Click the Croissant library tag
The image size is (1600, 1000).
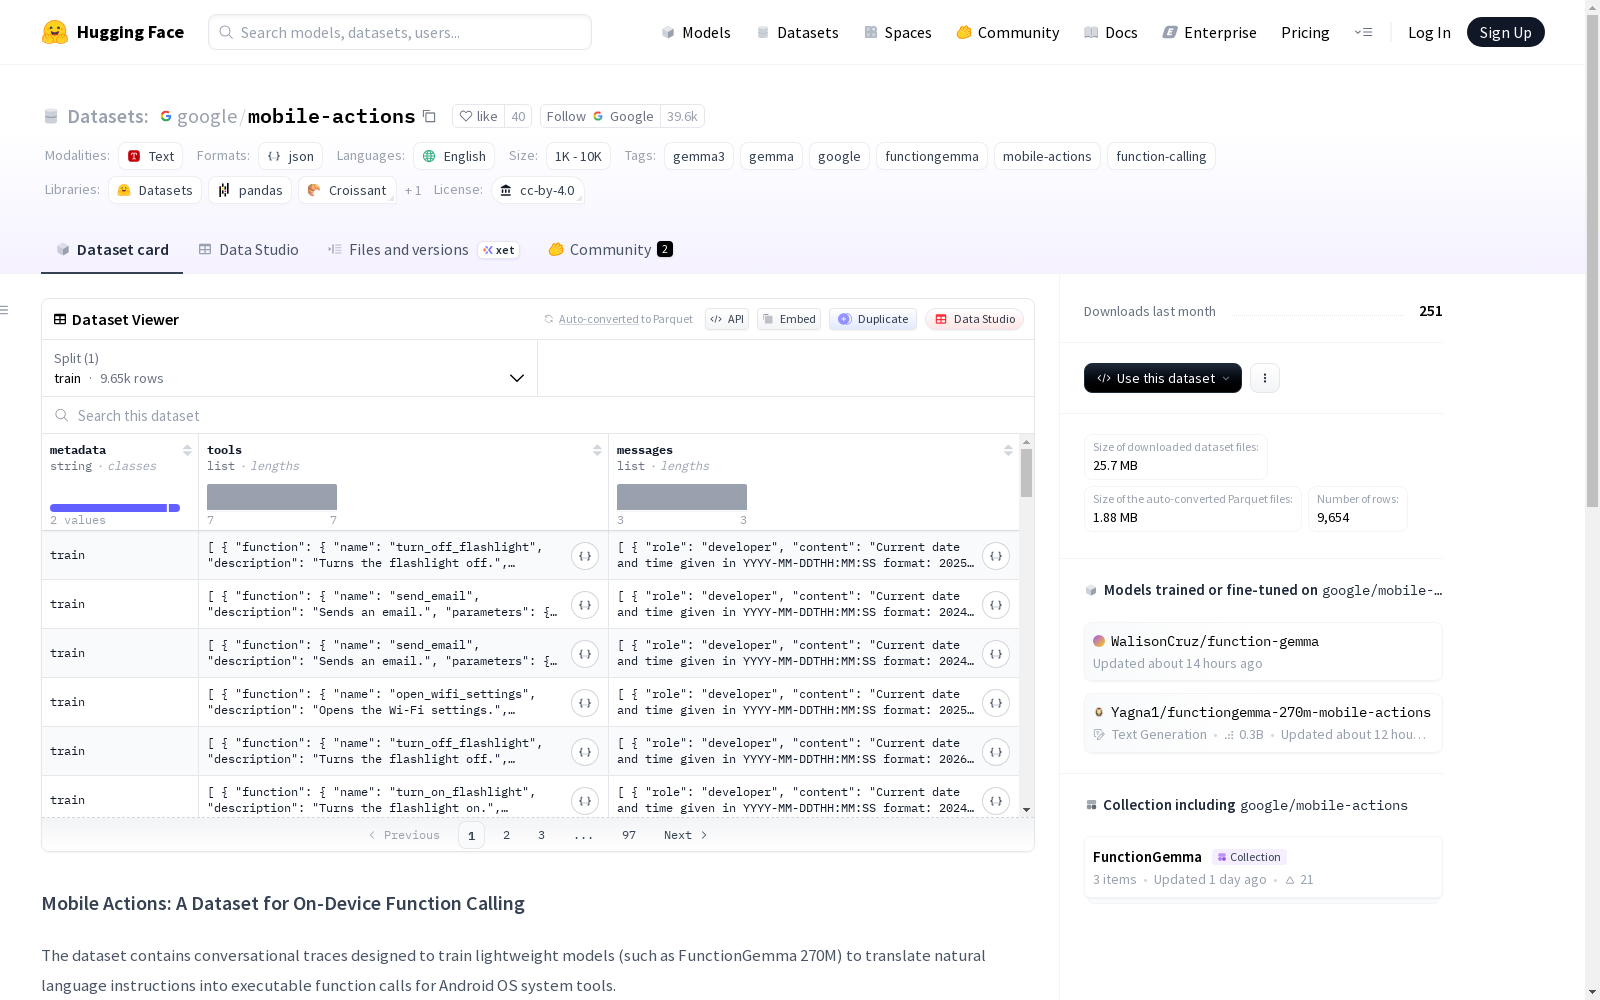(x=347, y=190)
